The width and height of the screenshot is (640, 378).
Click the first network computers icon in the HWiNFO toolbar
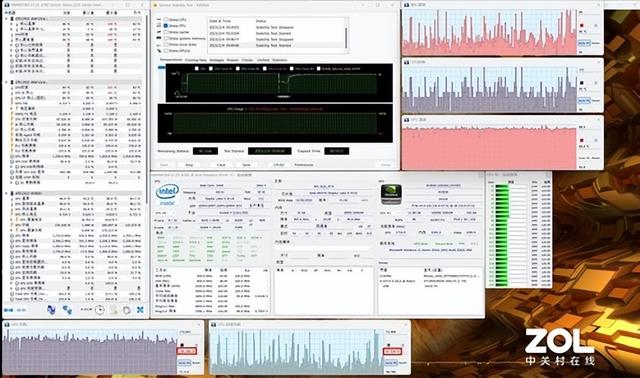pyautogui.click(x=51, y=310)
